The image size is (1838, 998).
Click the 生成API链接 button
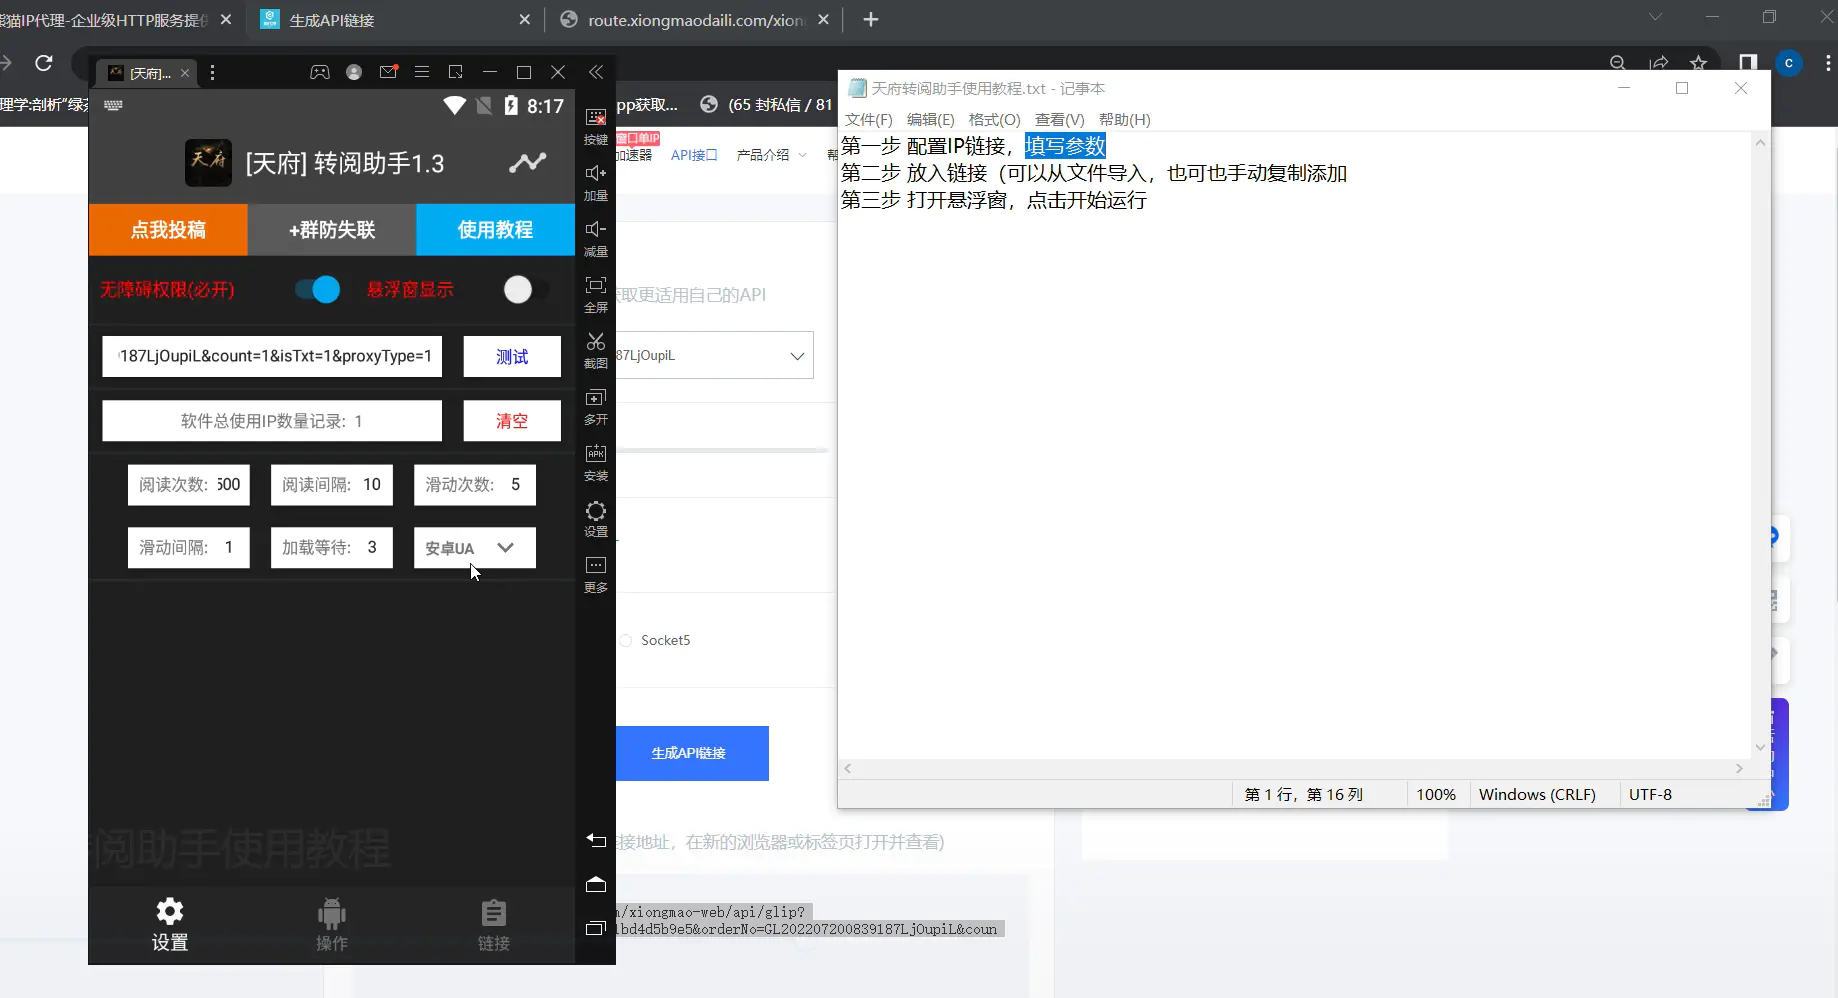[693, 753]
